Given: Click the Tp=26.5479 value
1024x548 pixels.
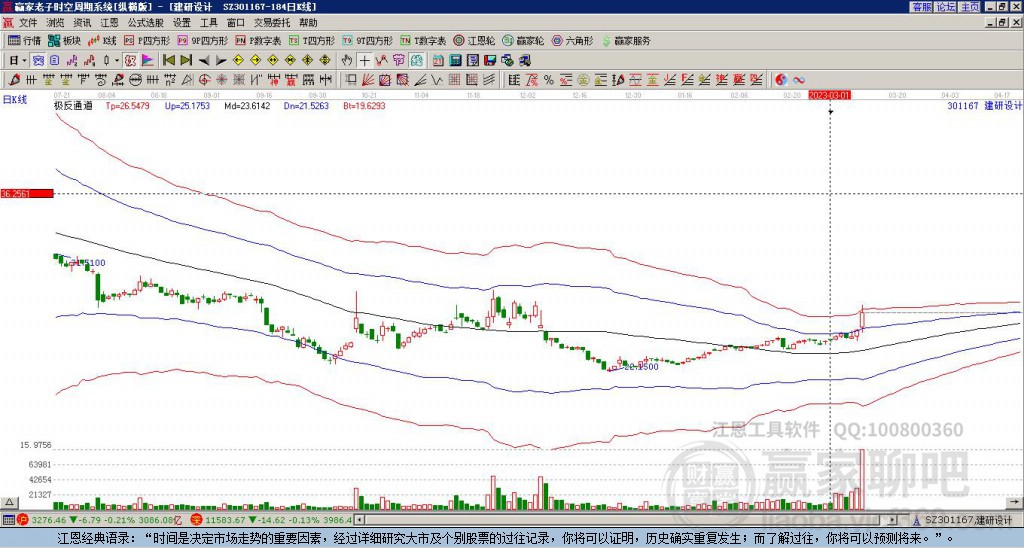Looking at the screenshot, I should 127,105.
